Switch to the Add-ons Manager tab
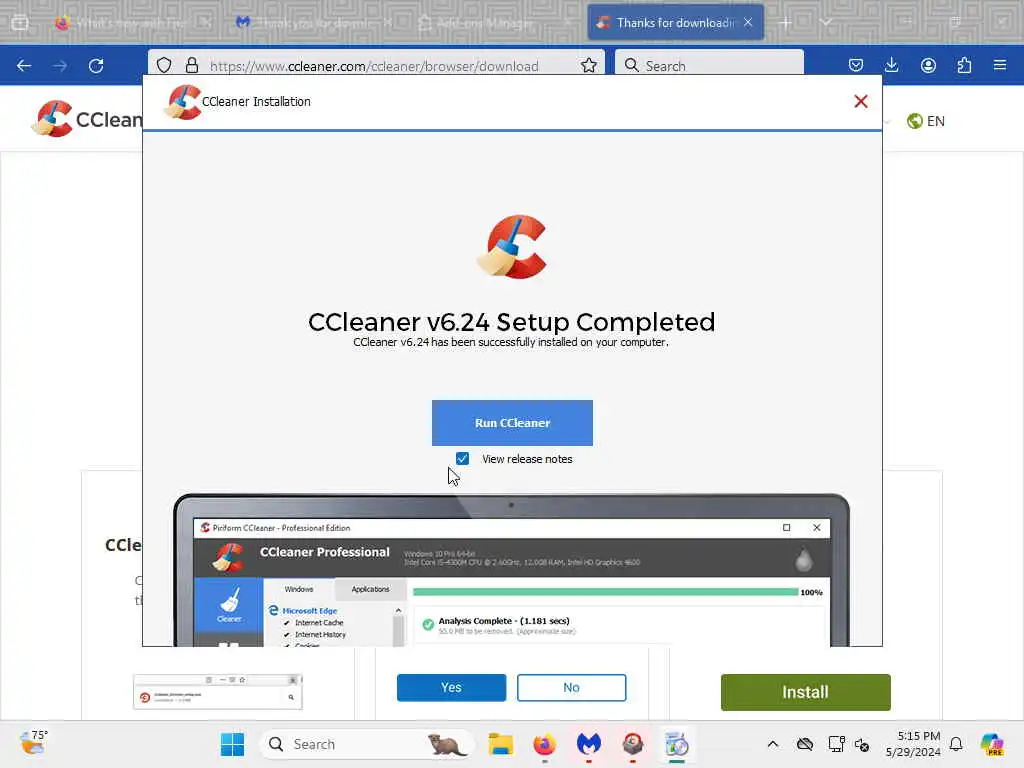Screen dimensions: 1024x768 pos(495,23)
